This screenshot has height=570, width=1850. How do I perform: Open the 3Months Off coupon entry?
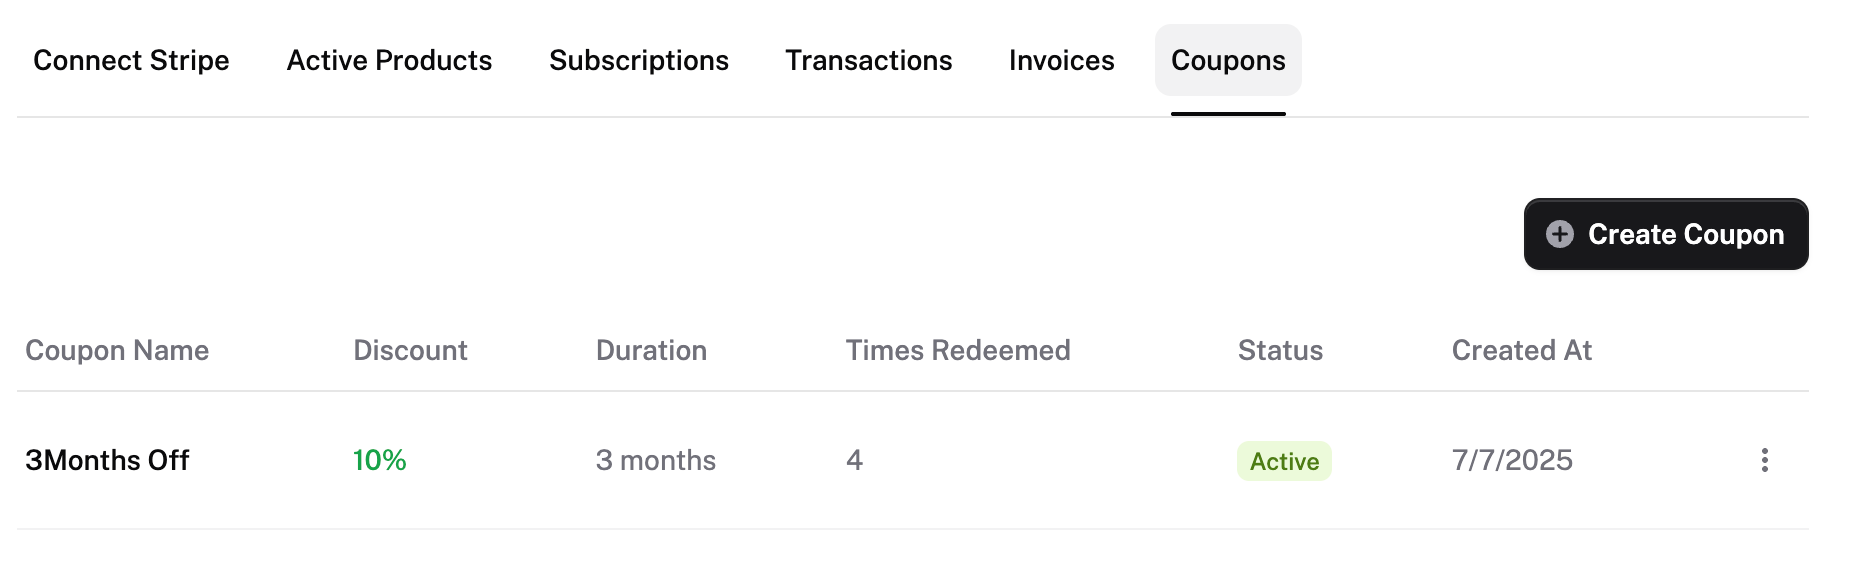click(x=107, y=460)
